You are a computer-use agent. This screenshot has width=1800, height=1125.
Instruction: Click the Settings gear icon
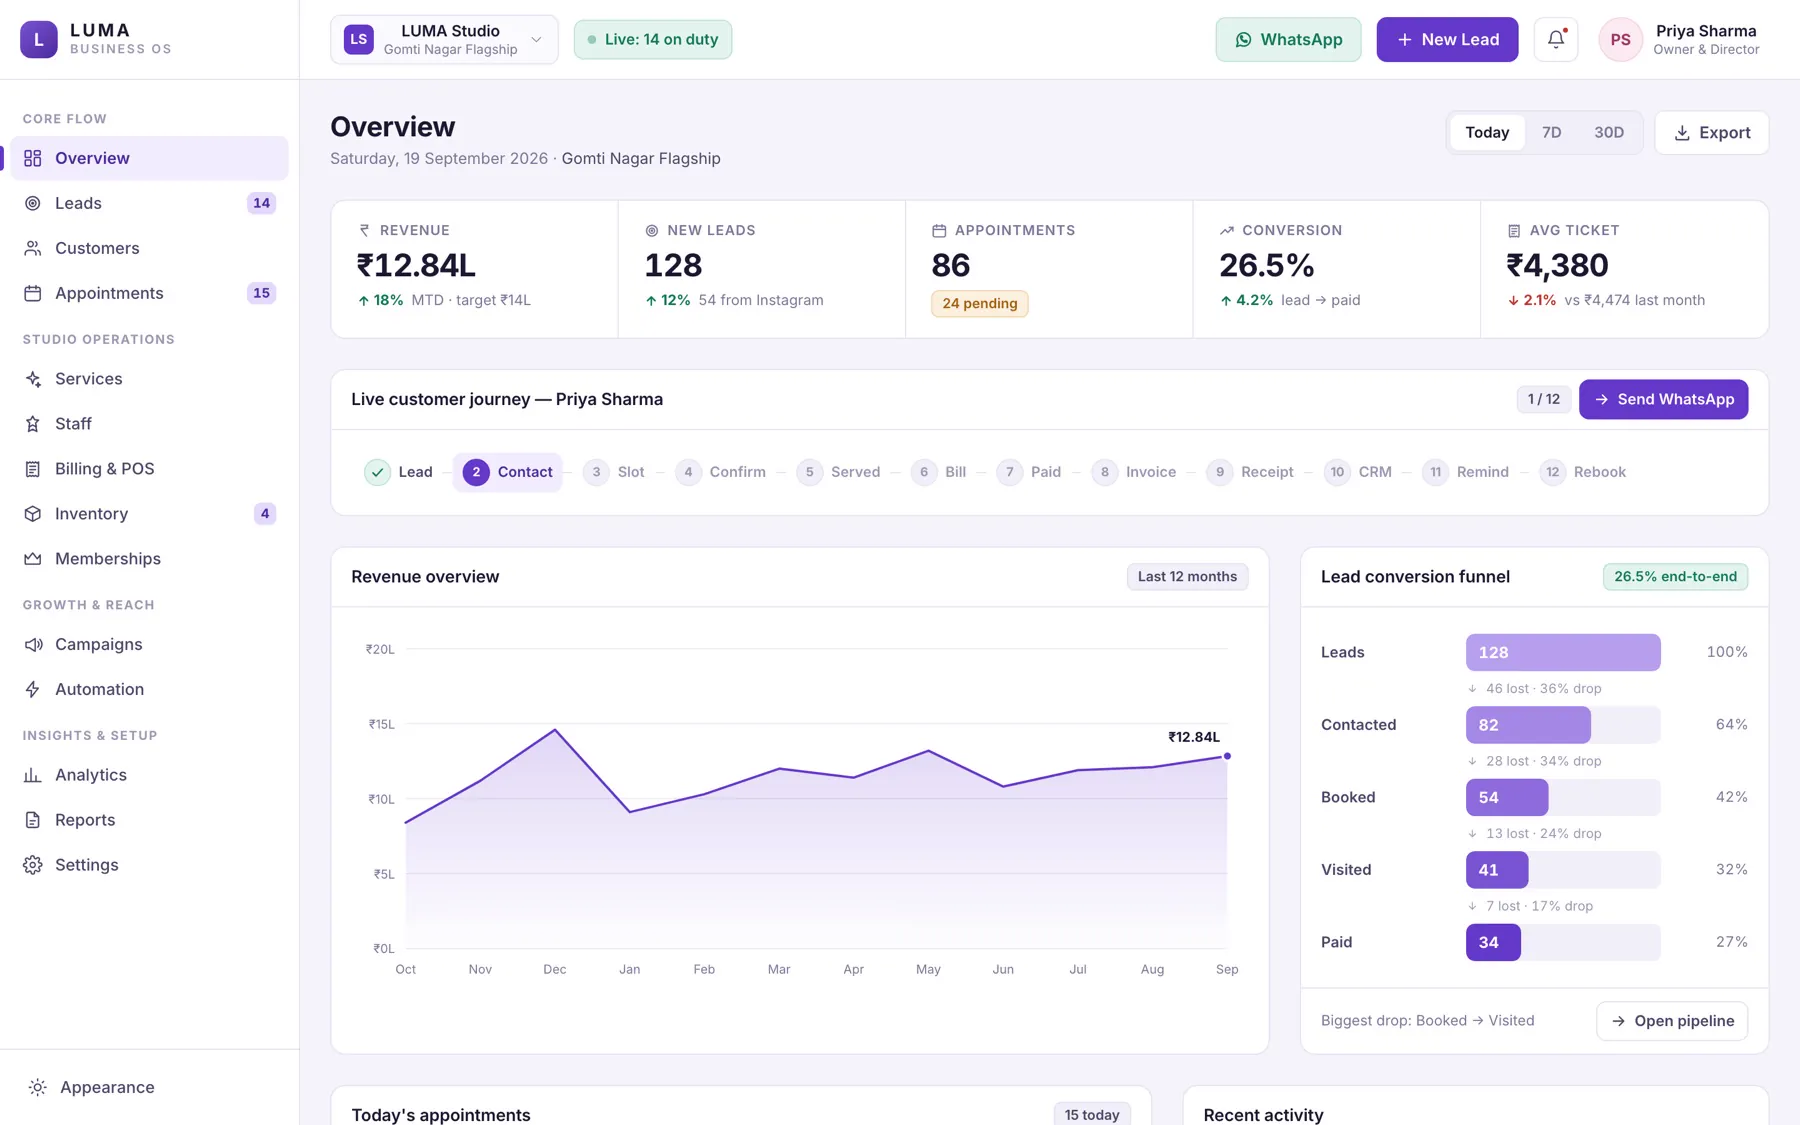pyautogui.click(x=33, y=865)
